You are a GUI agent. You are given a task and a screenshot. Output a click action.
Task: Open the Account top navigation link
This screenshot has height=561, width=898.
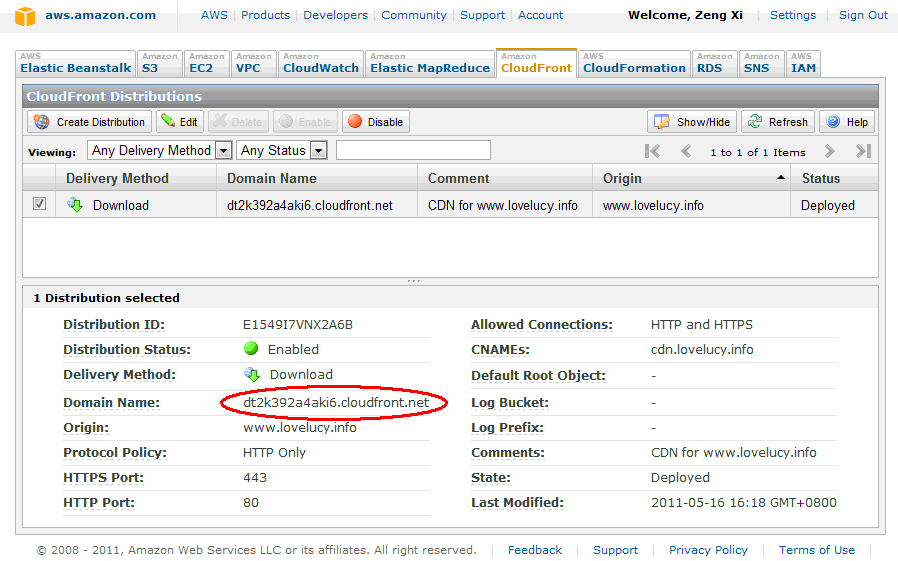click(x=541, y=15)
